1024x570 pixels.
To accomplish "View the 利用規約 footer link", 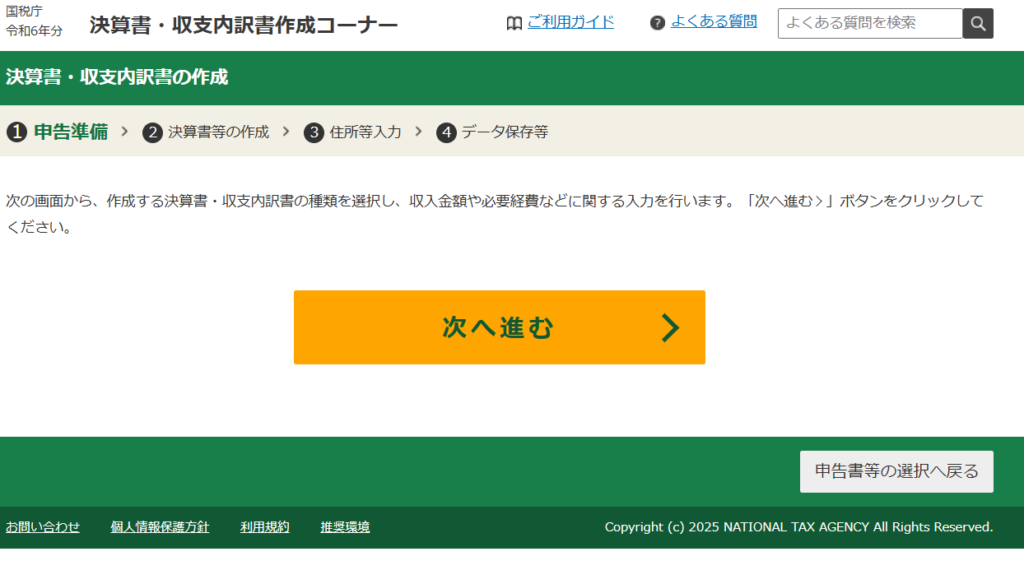I will coord(265,527).
